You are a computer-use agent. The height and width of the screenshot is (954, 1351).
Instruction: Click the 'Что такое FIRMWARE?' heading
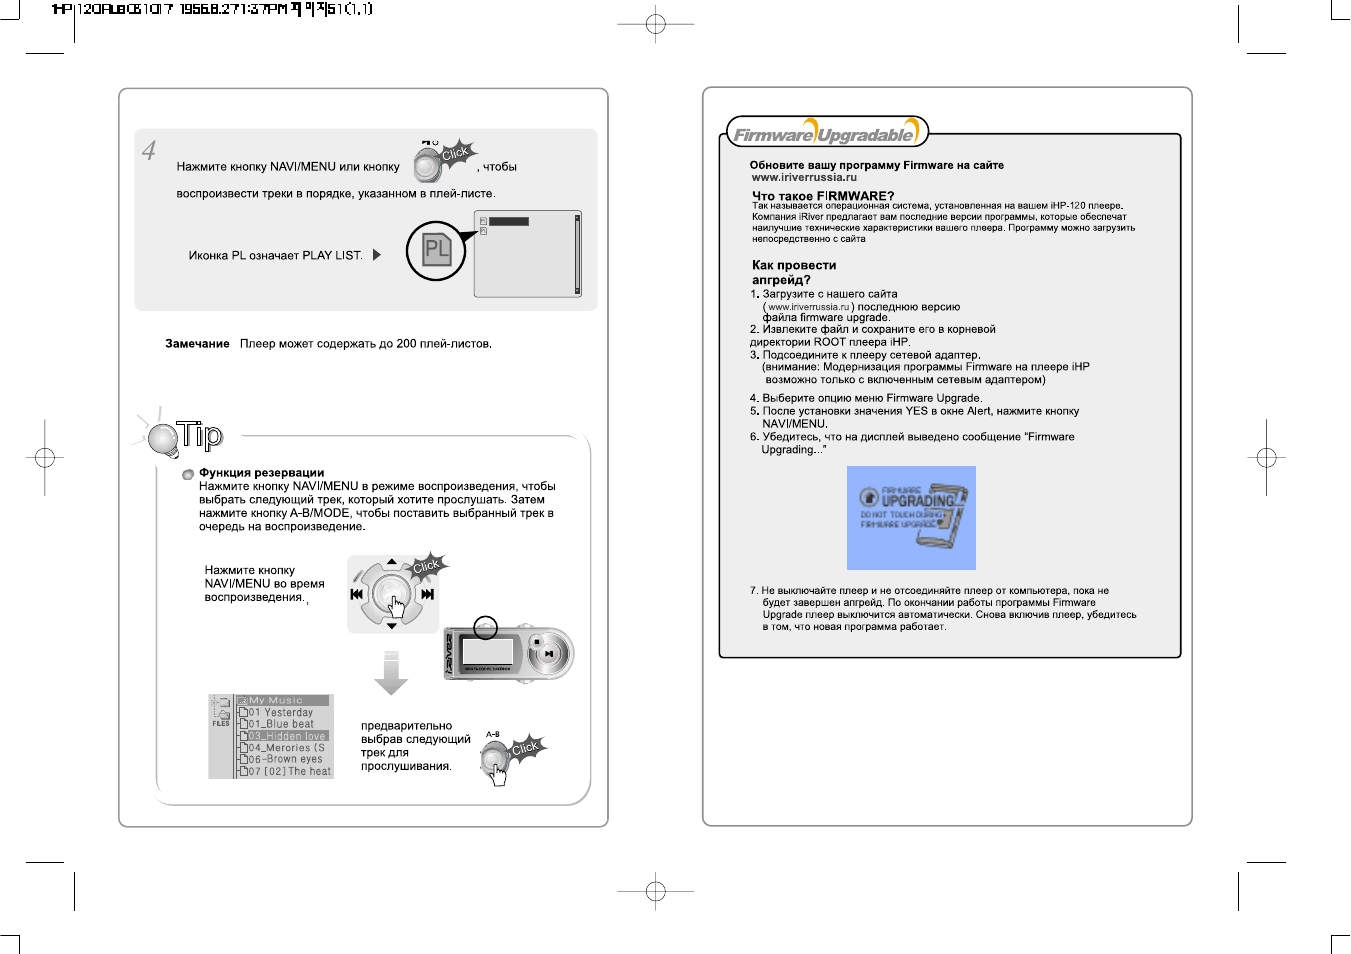pos(823,196)
